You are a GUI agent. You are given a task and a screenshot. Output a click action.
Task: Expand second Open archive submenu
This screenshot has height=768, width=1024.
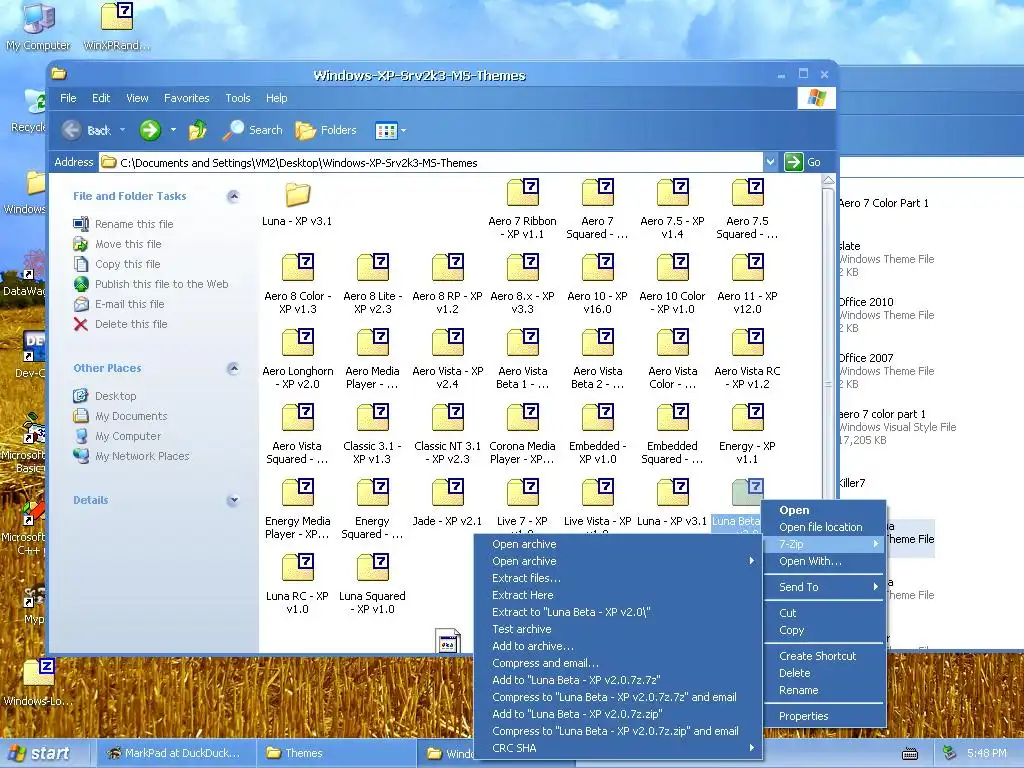coord(618,561)
